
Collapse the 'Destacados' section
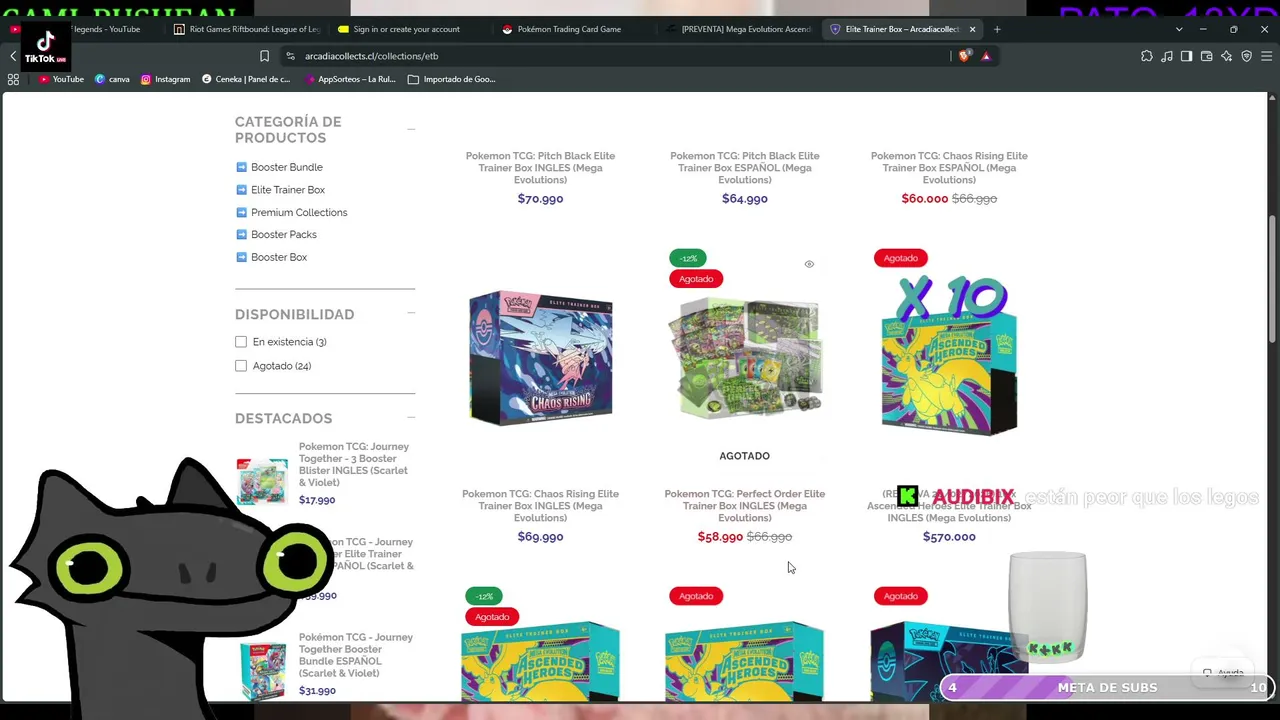(x=411, y=417)
